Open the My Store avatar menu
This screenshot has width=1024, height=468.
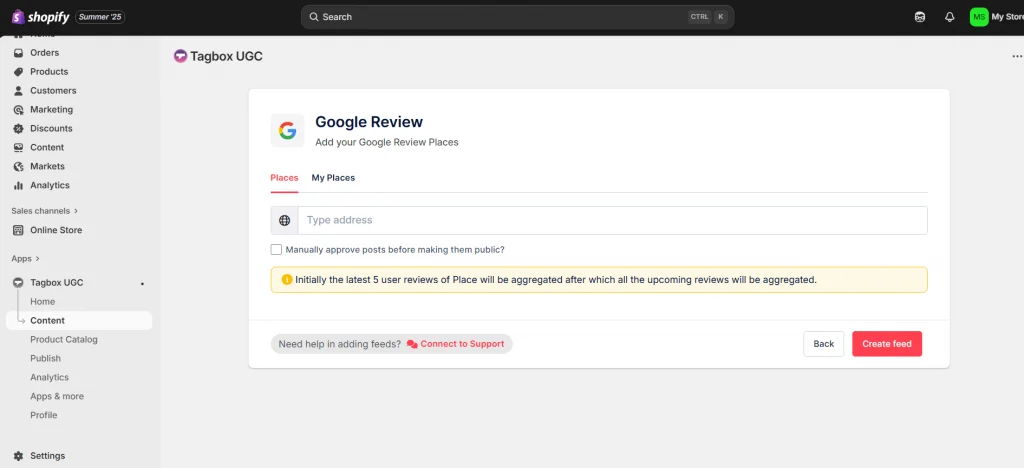point(979,17)
